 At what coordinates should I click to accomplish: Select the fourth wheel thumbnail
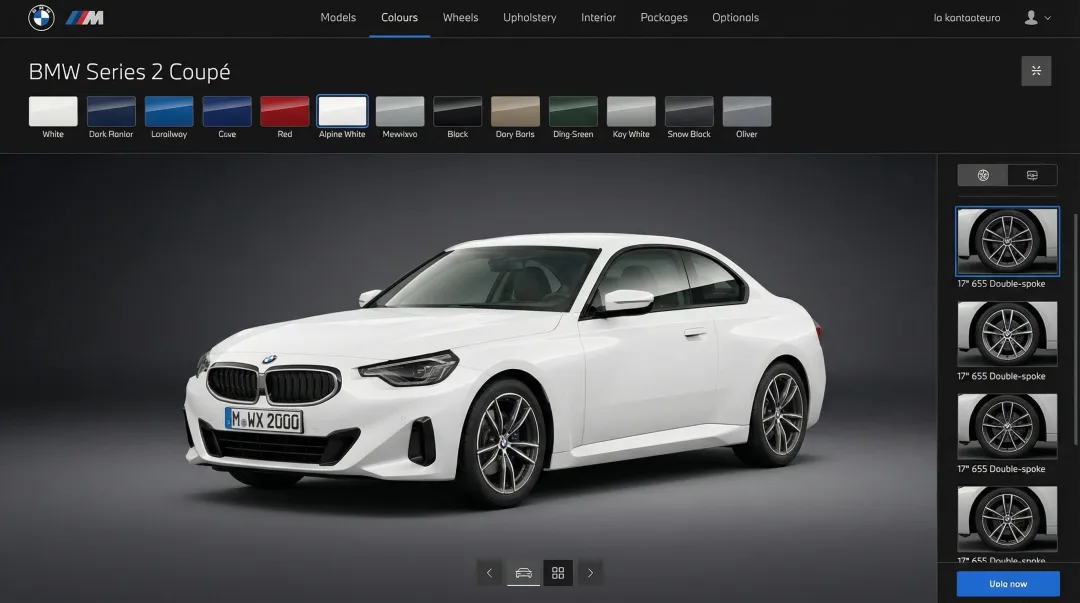1007,518
